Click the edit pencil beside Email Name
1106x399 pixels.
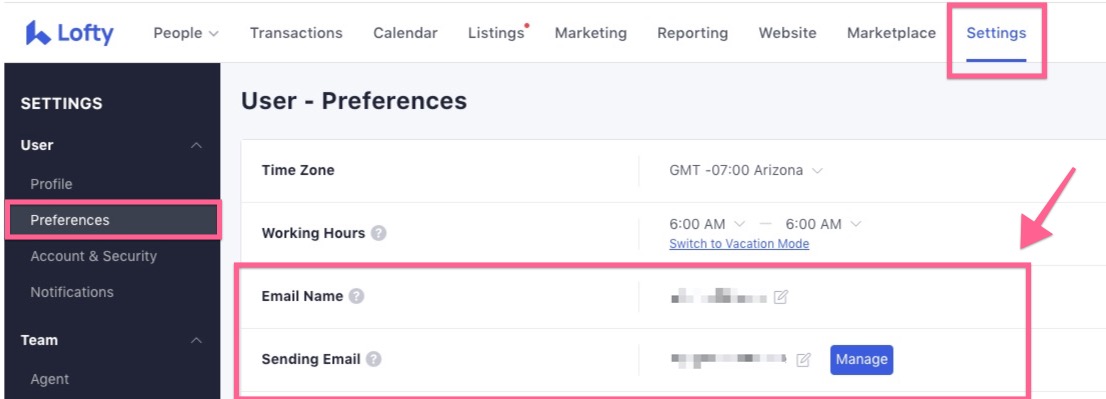[780, 297]
